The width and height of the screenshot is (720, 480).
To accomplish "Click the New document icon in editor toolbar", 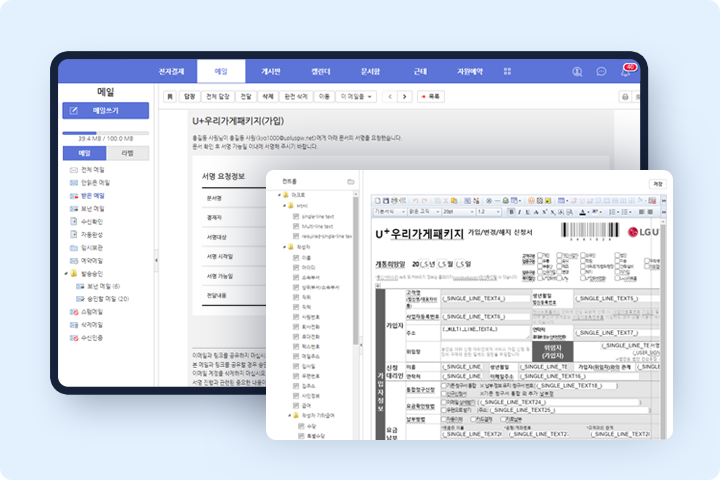I will coord(377,201).
